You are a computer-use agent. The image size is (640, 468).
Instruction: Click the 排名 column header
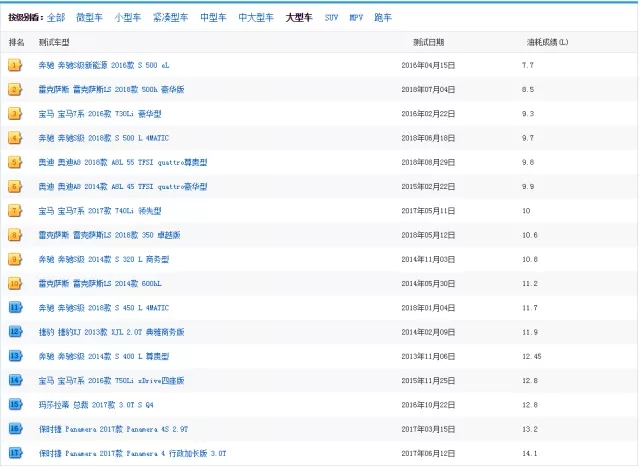click(x=16, y=42)
